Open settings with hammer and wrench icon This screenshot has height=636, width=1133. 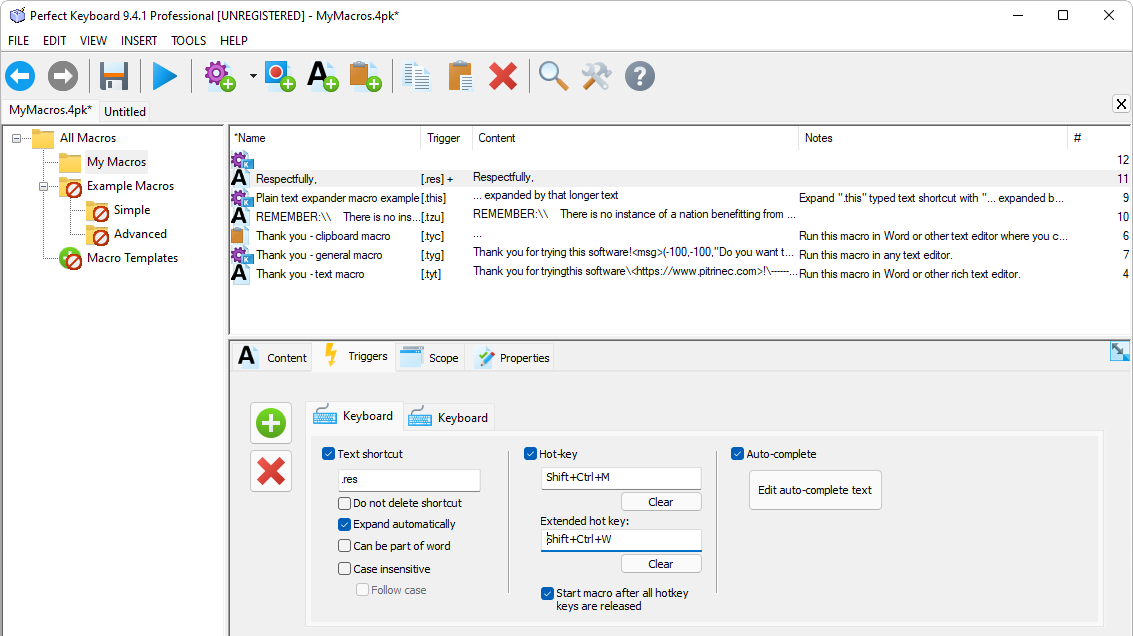coord(596,76)
